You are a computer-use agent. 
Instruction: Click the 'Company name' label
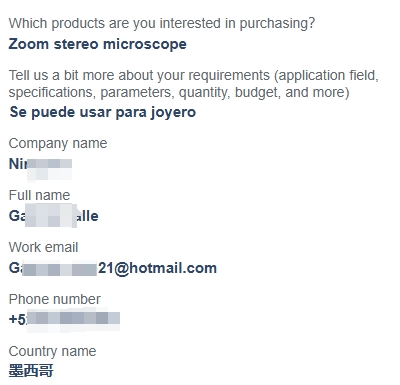[x=58, y=143]
